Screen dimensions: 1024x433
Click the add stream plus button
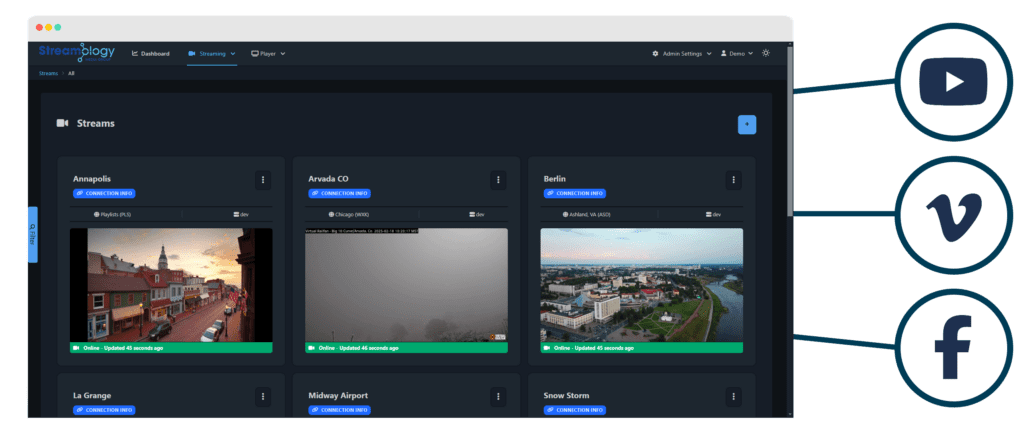[747, 124]
